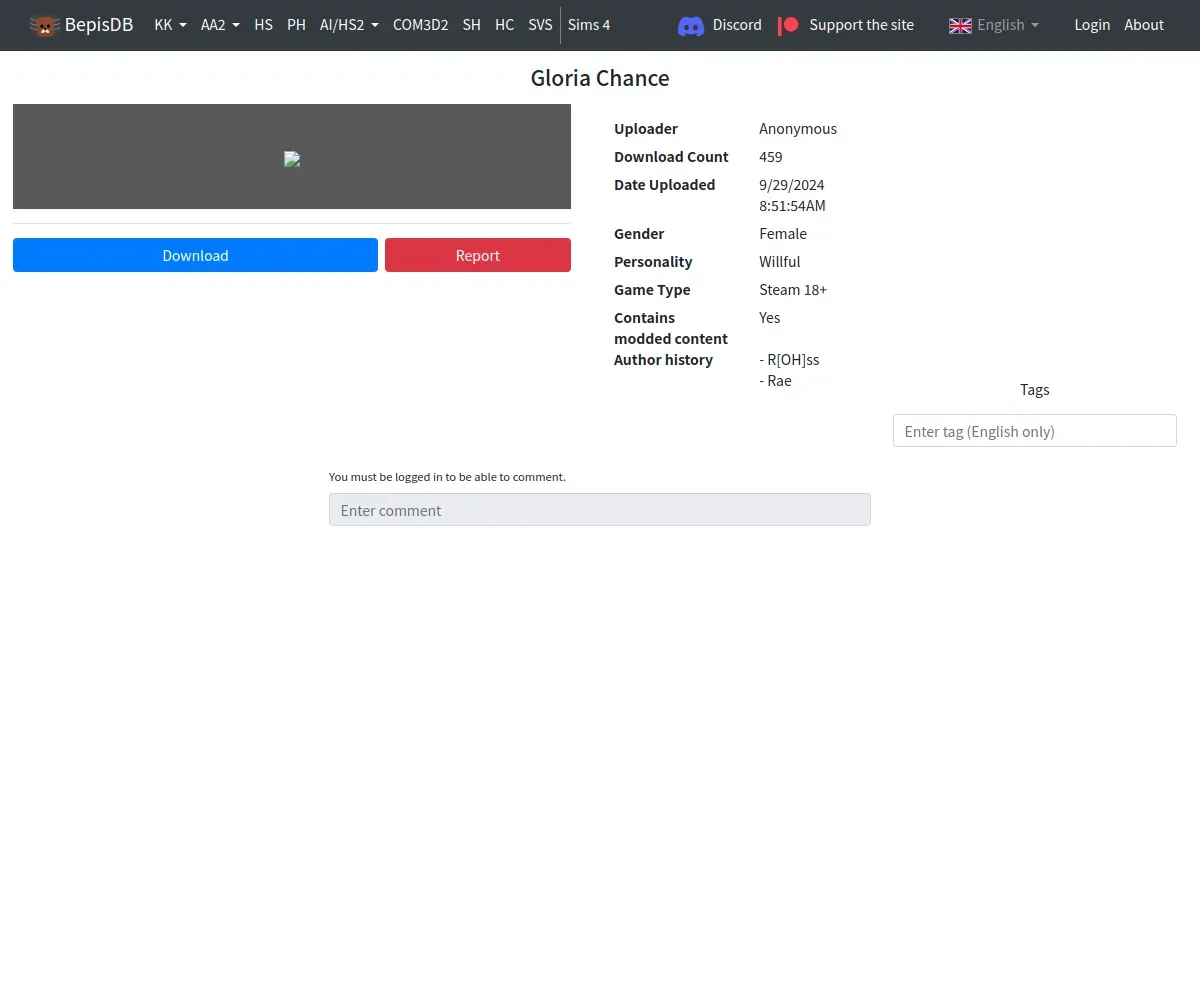This screenshot has width=1200, height=1000.
Task: Click author history entry Rae
Action: pyautogui.click(x=776, y=381)
